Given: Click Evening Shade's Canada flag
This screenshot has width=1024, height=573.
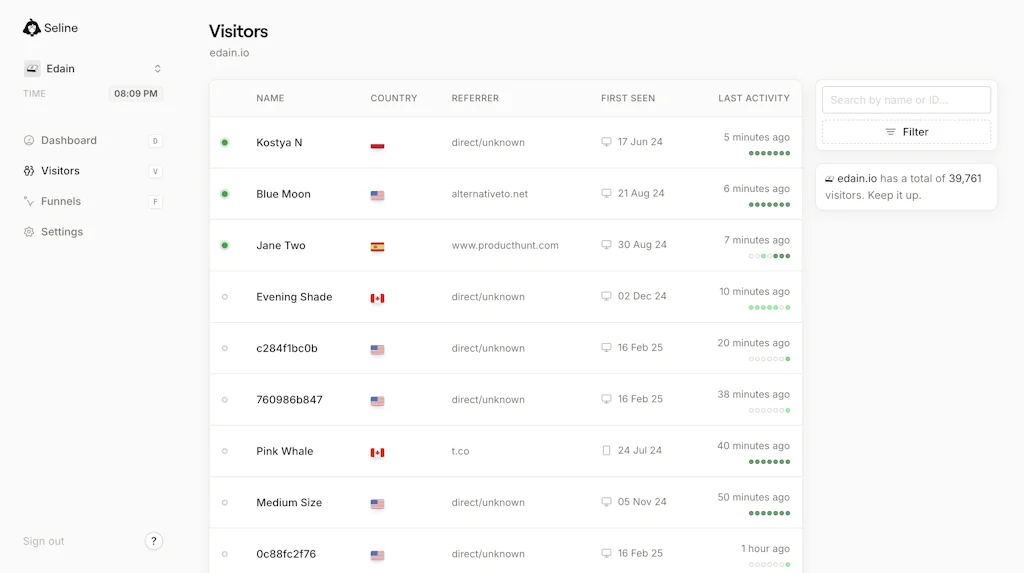Looking at the screenshot, I should point(377,299).
